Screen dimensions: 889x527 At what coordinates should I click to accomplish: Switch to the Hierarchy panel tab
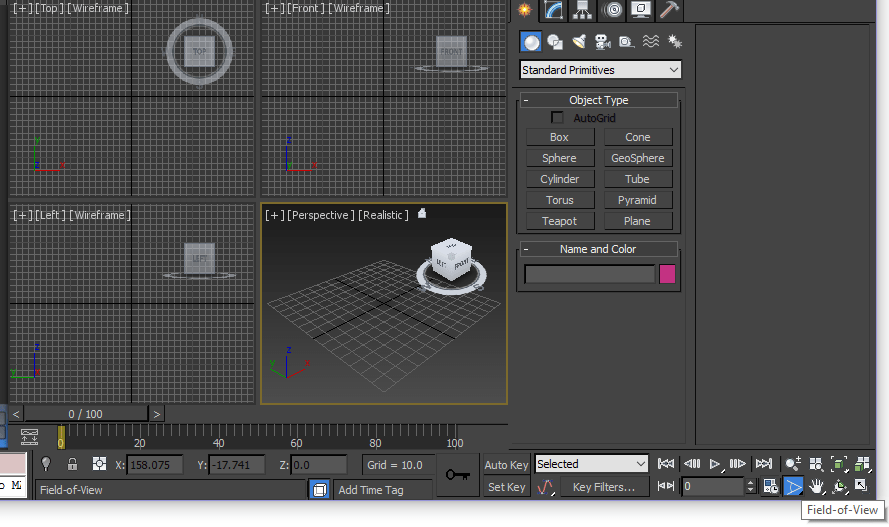coord(583,11)
